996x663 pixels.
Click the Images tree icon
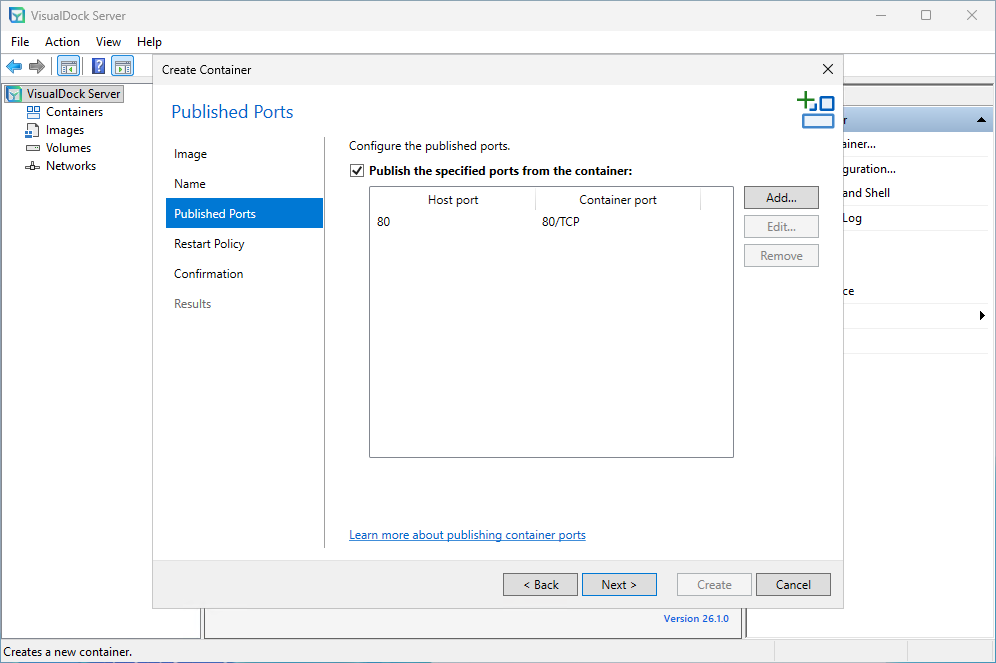(x=32, y=130)
